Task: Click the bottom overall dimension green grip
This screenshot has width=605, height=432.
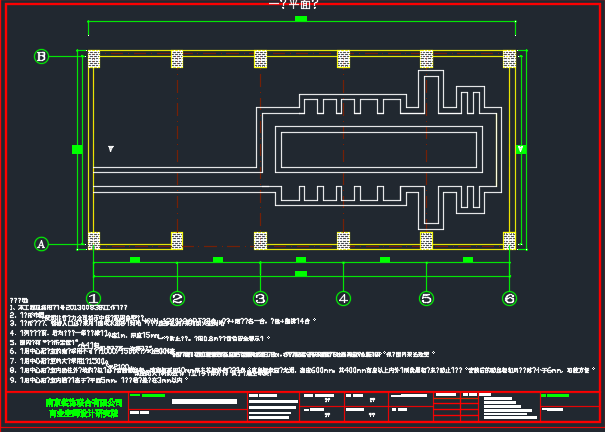Action: click(301, 273)
